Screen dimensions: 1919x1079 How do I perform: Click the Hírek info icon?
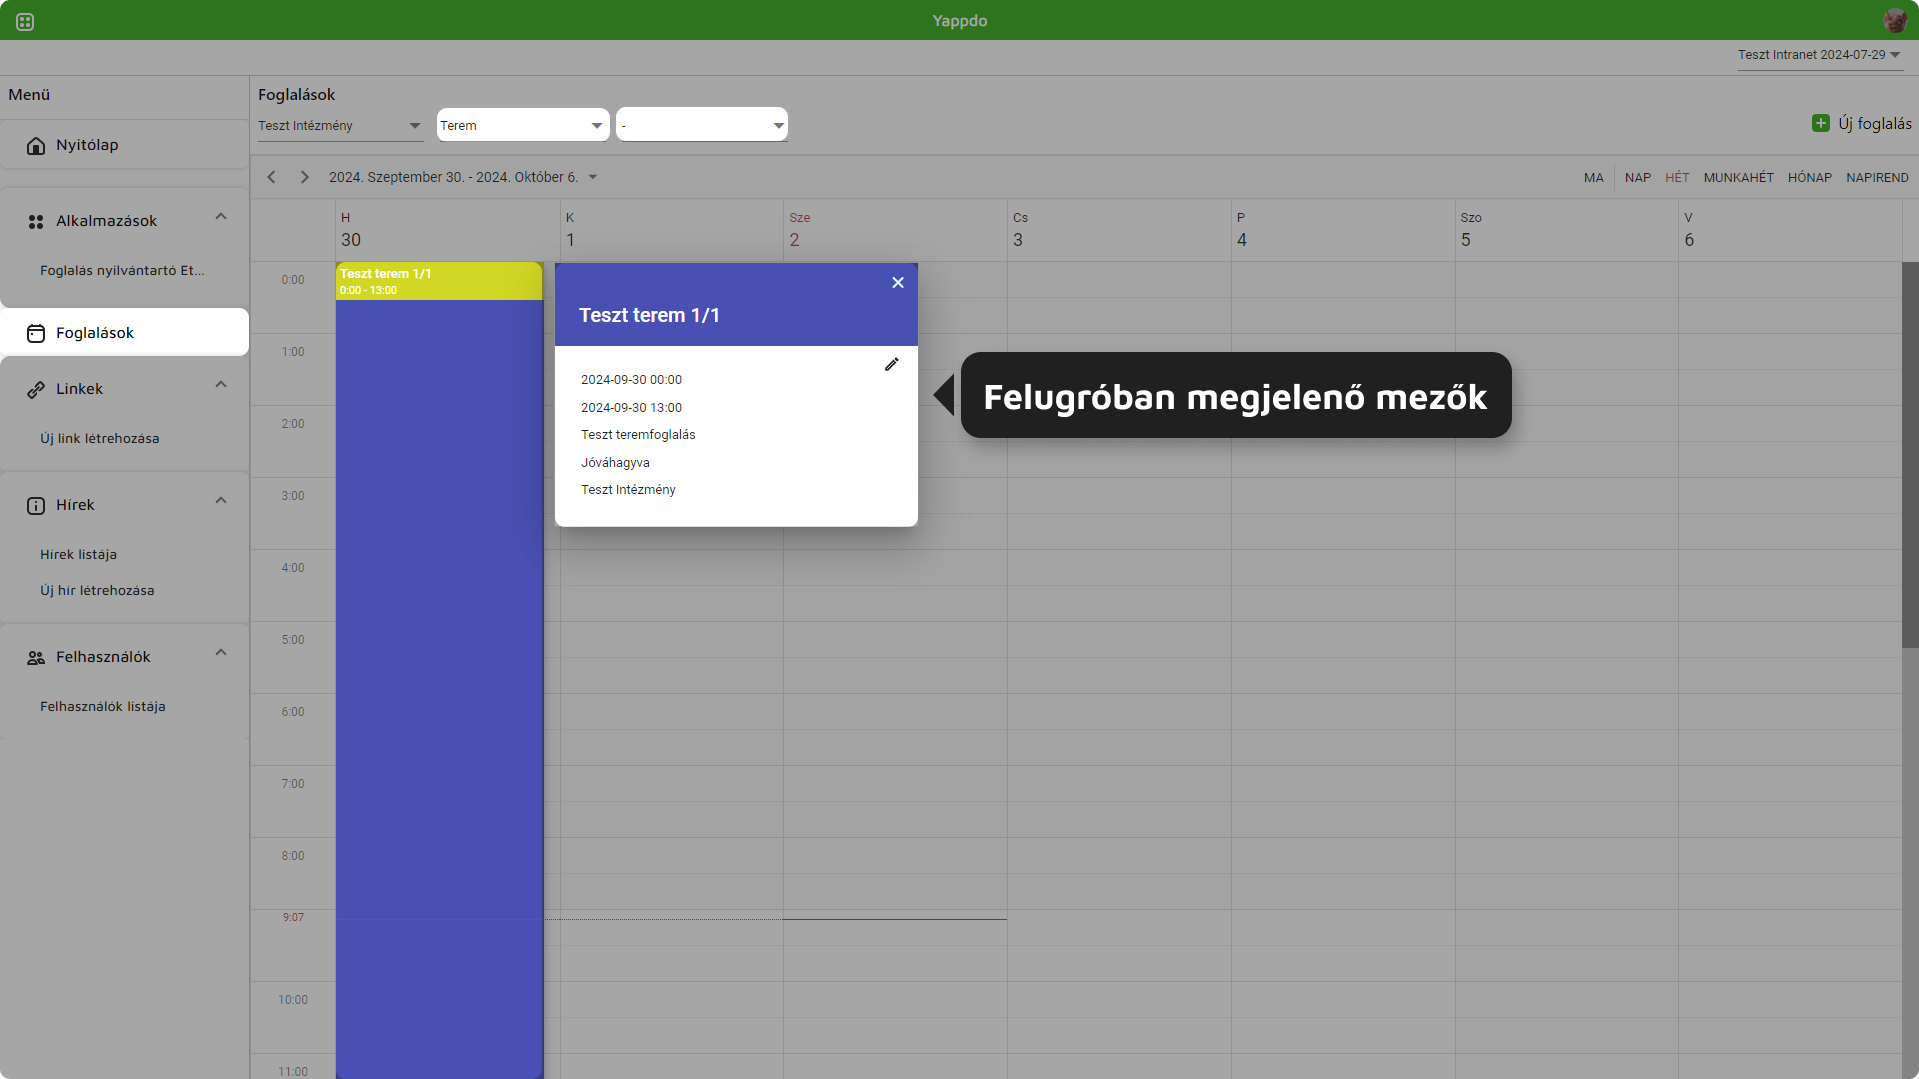pyautogui.click(x=36, y=506)
